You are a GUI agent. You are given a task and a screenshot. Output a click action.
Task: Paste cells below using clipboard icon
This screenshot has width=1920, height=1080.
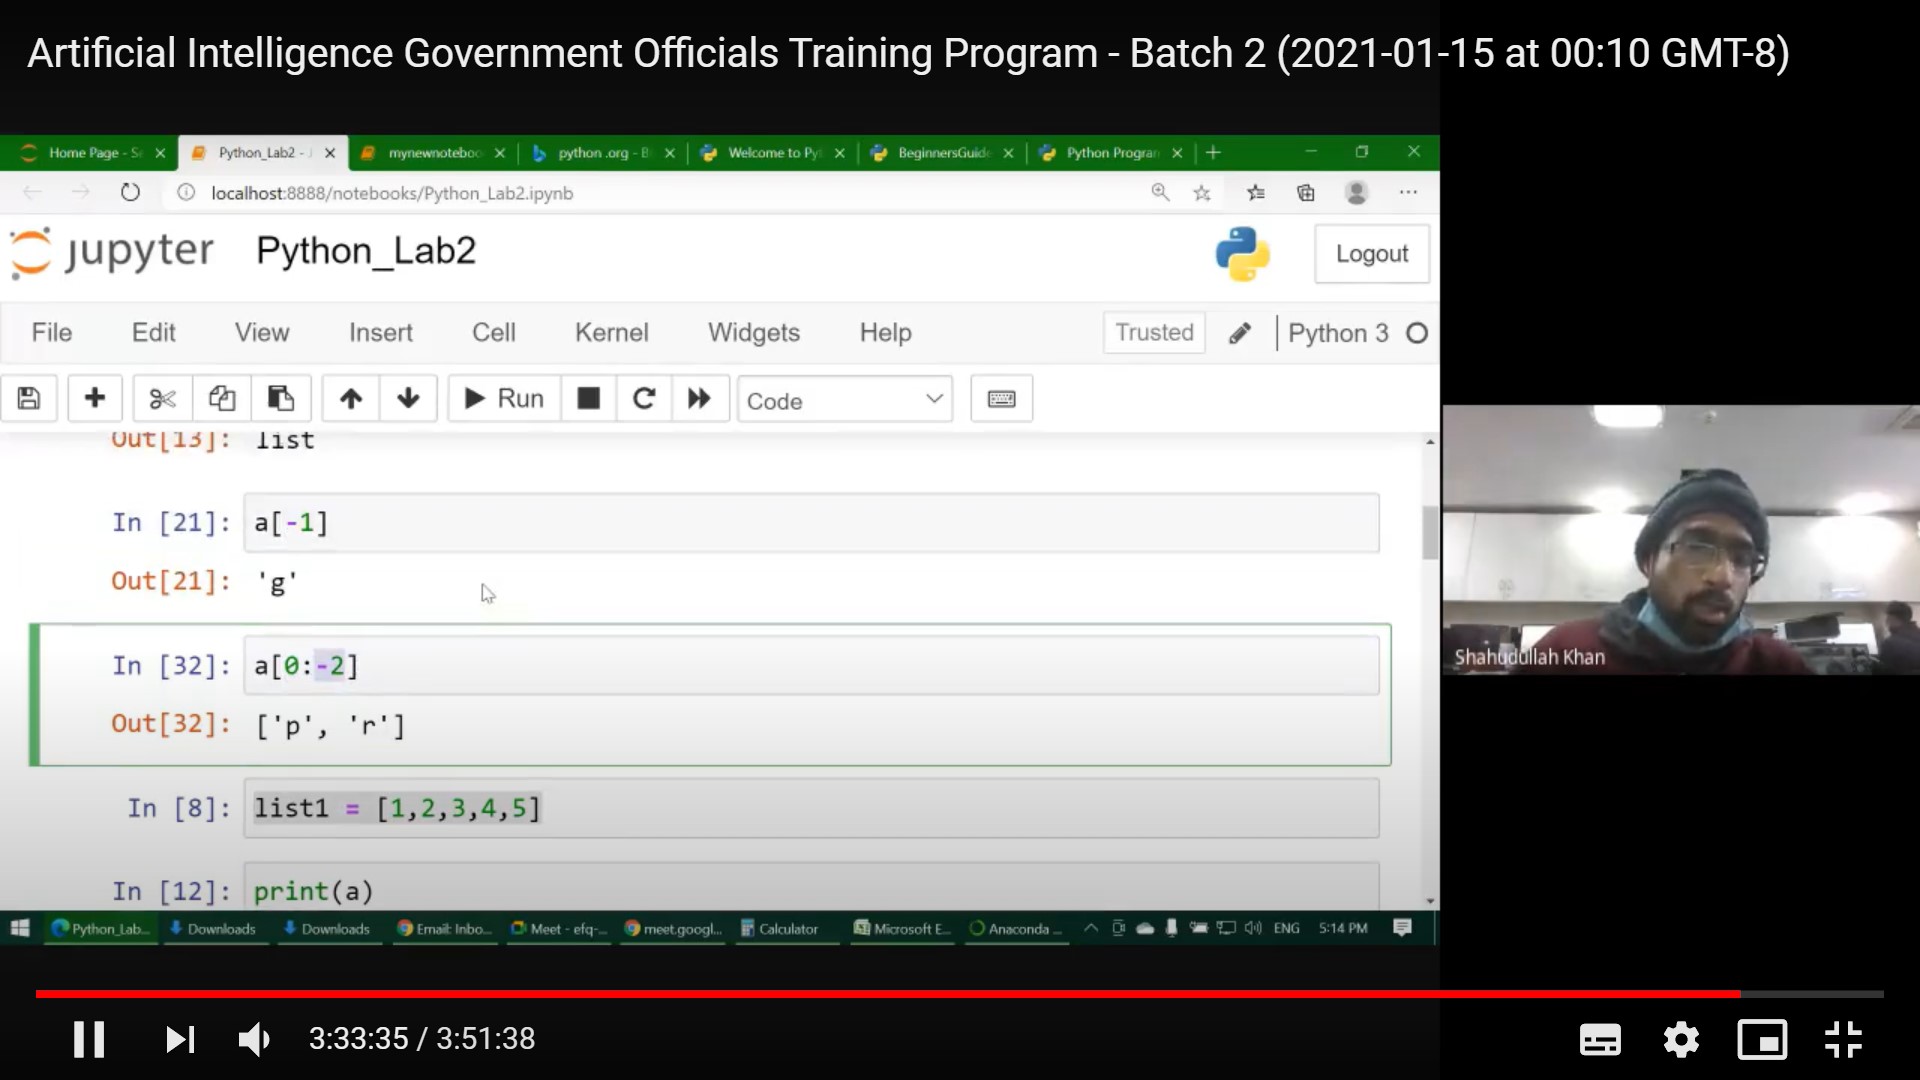click(x=281, y=399)
